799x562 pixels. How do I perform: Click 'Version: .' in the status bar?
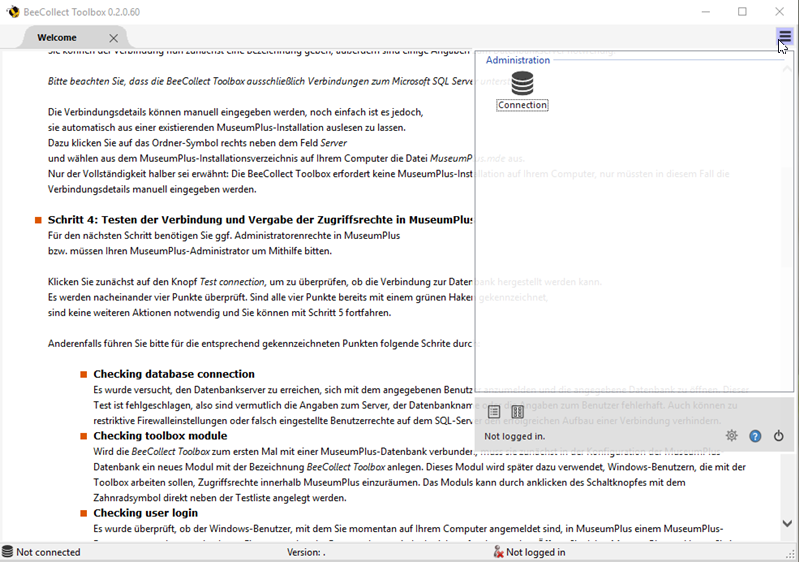pos(306,552)
